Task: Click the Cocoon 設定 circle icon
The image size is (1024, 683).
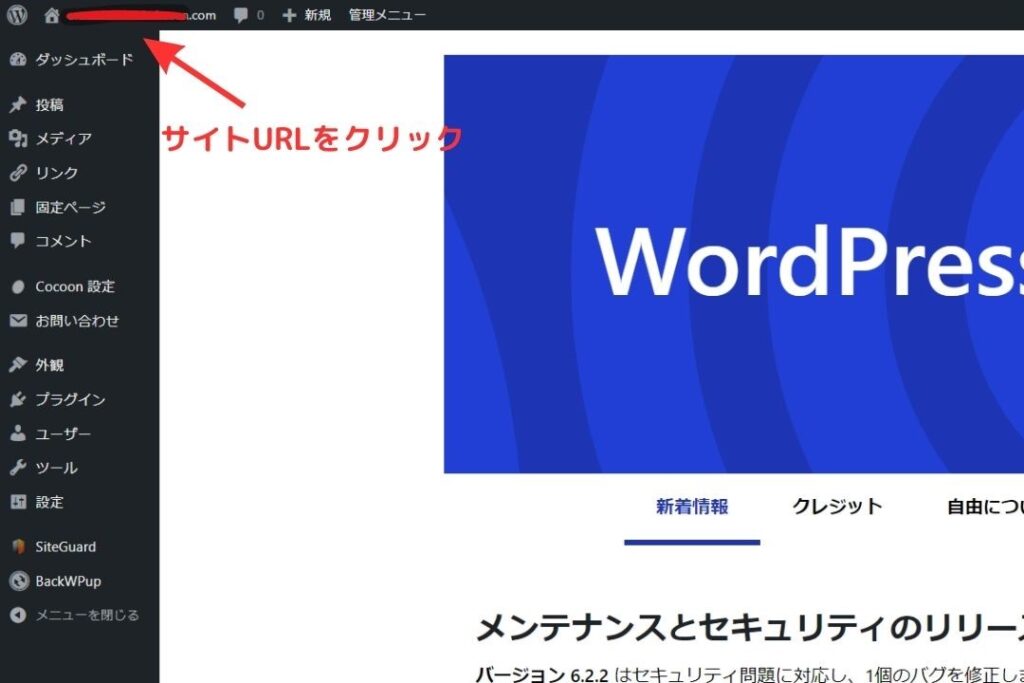Action: [18, 287]
